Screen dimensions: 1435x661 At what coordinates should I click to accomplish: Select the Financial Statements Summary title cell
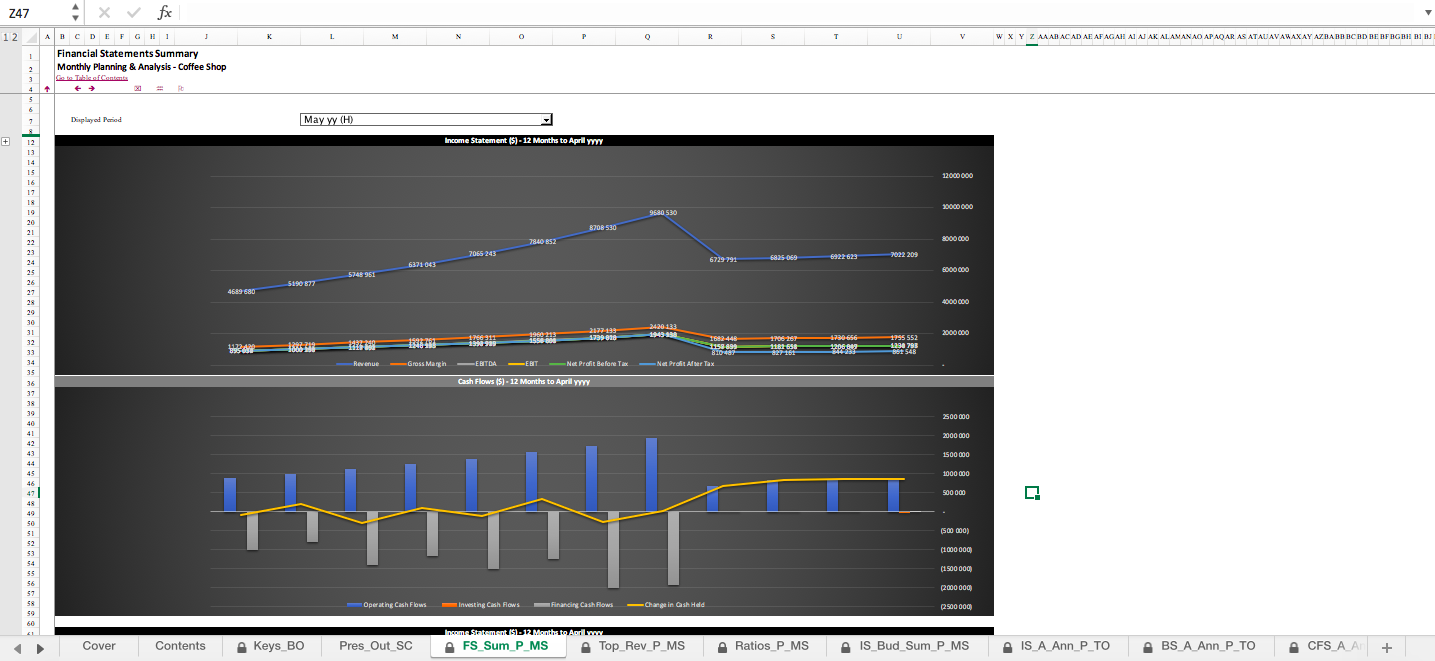pos(127,54)
